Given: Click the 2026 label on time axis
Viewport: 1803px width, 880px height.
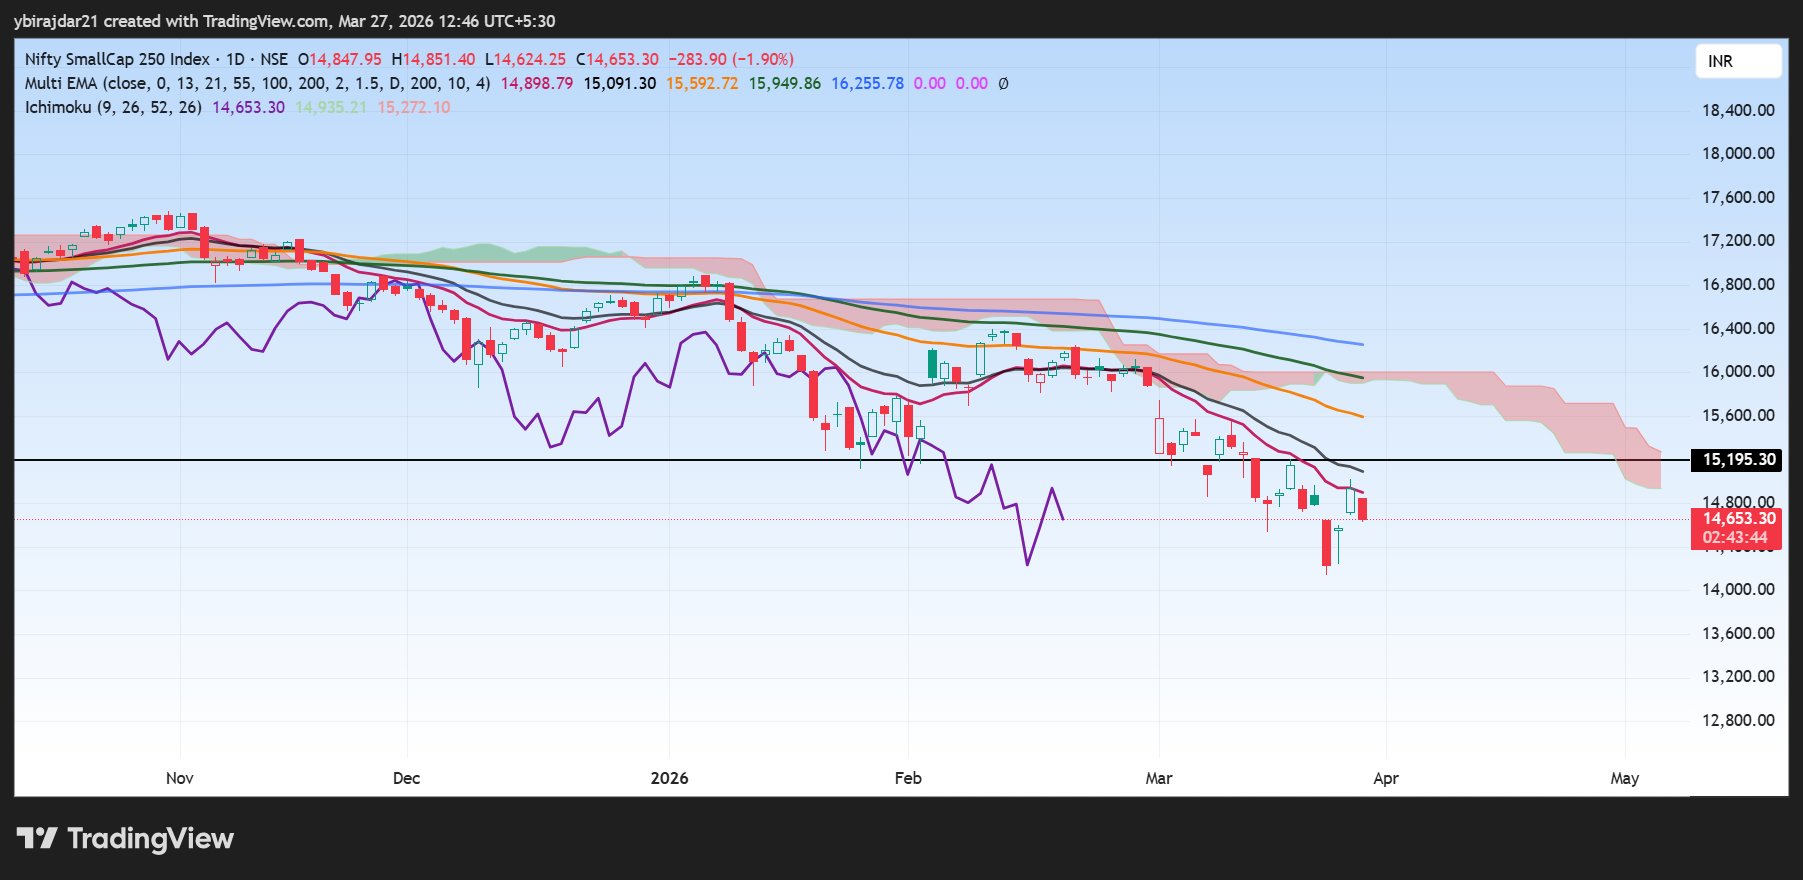Looking at the screenshot, I should 669,778.
